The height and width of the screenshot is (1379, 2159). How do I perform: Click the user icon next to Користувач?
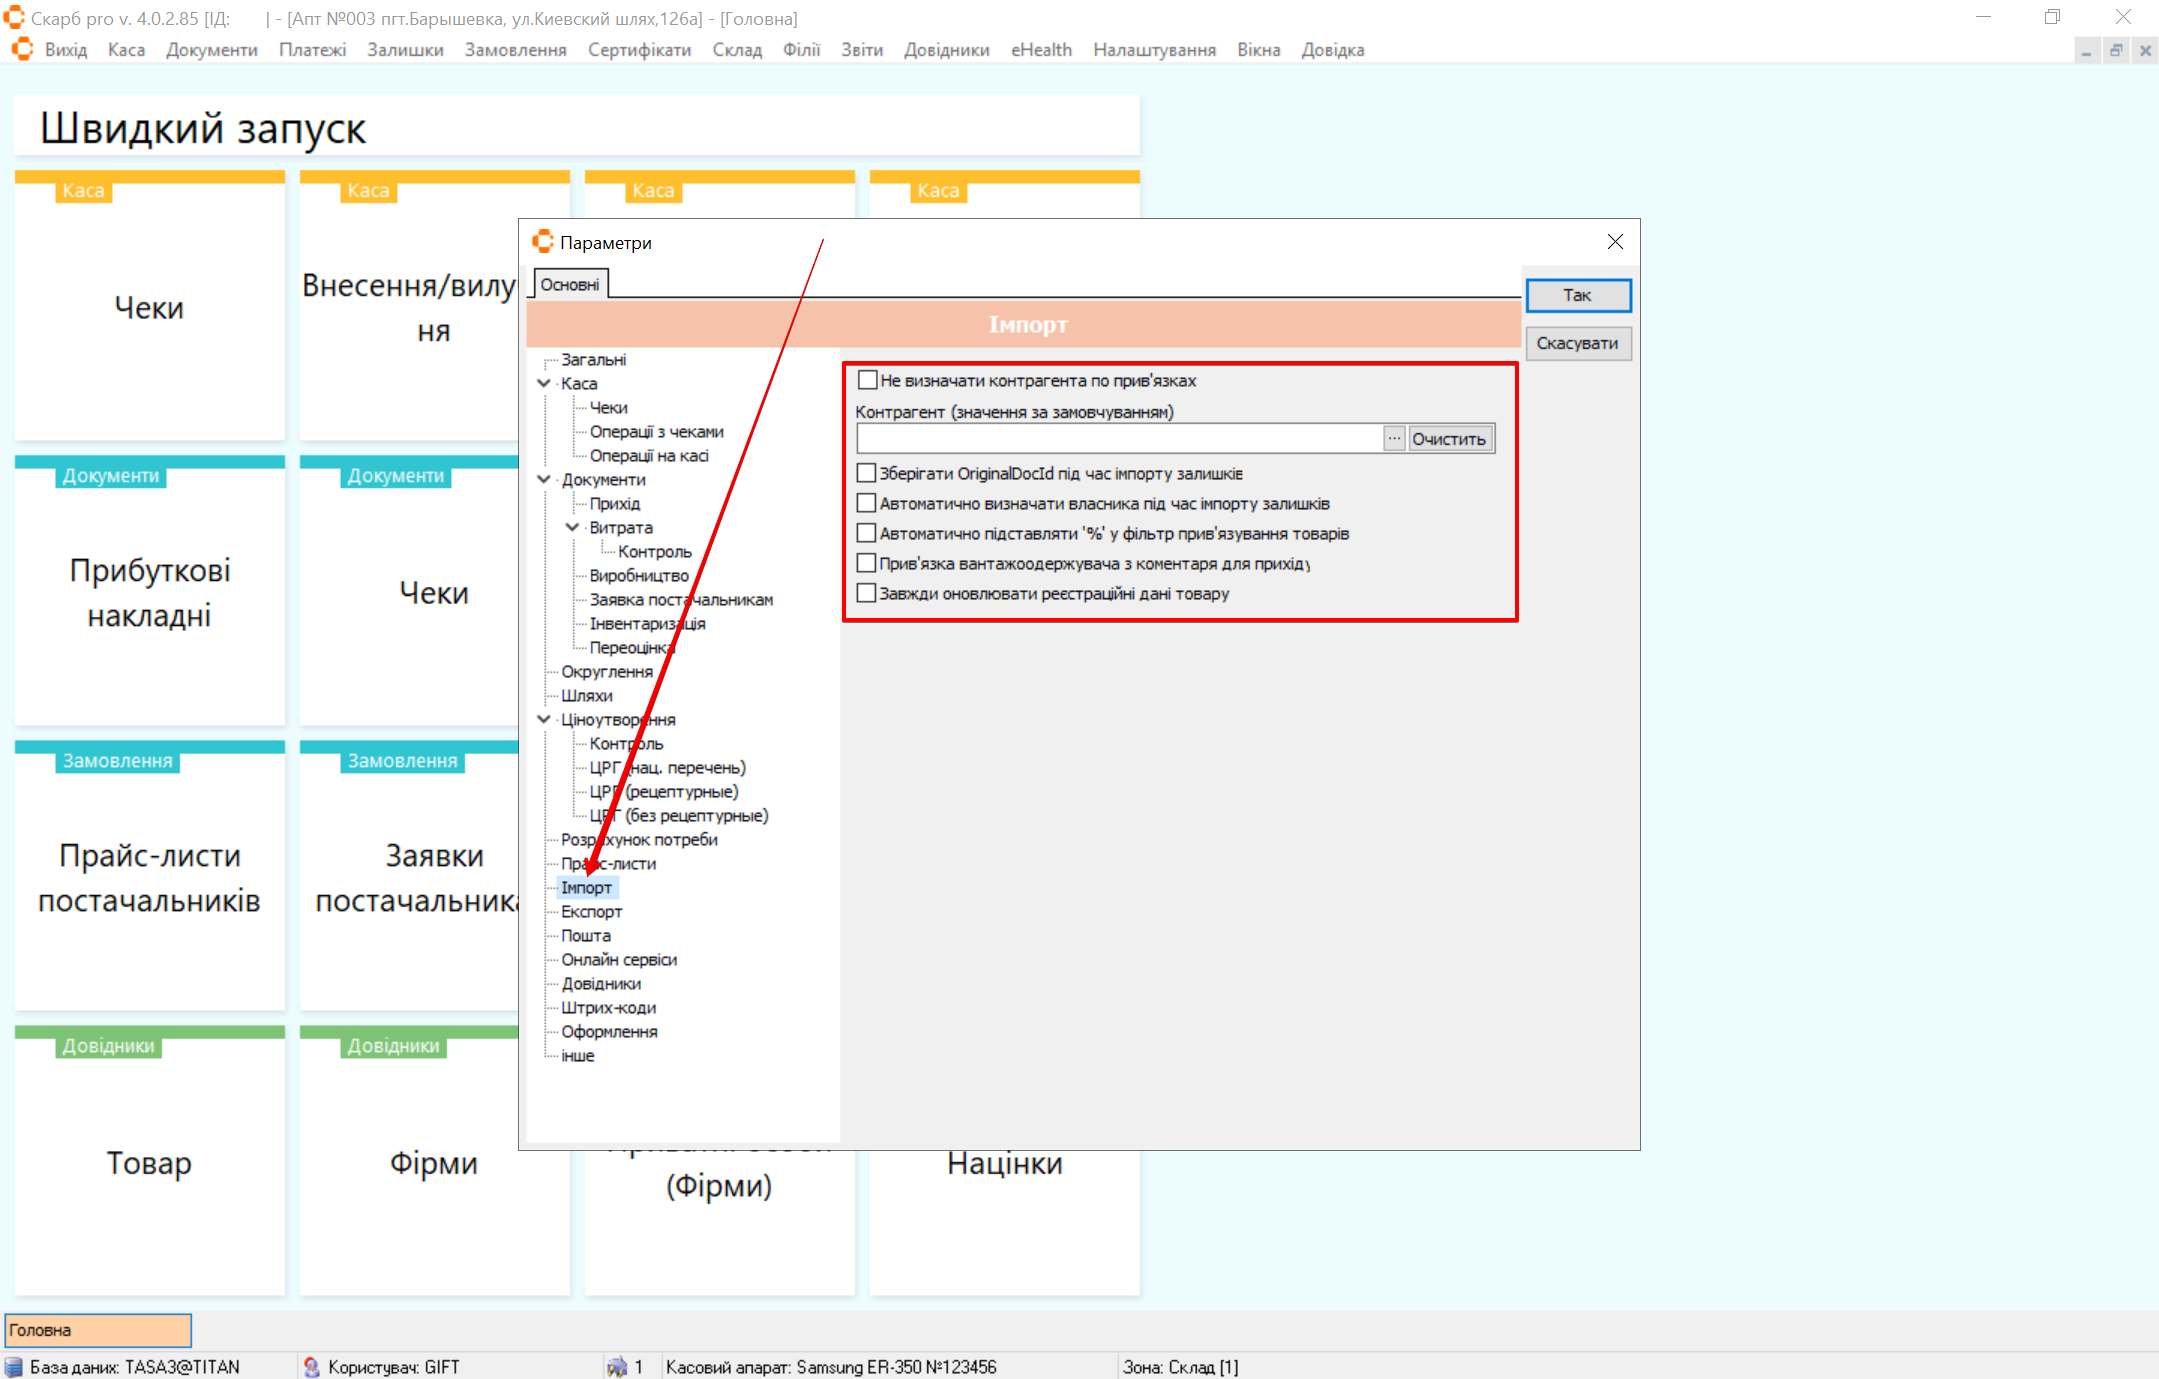pos(312,1367)
